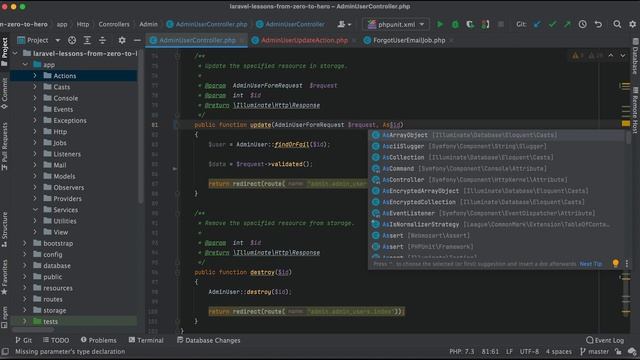640x360 pixels.
Task: Click 4 spaces indent setting
Action: (559, 351)
